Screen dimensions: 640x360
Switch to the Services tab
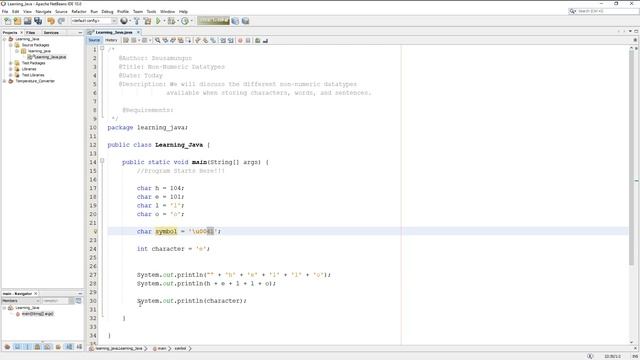[x=51, y=32]
